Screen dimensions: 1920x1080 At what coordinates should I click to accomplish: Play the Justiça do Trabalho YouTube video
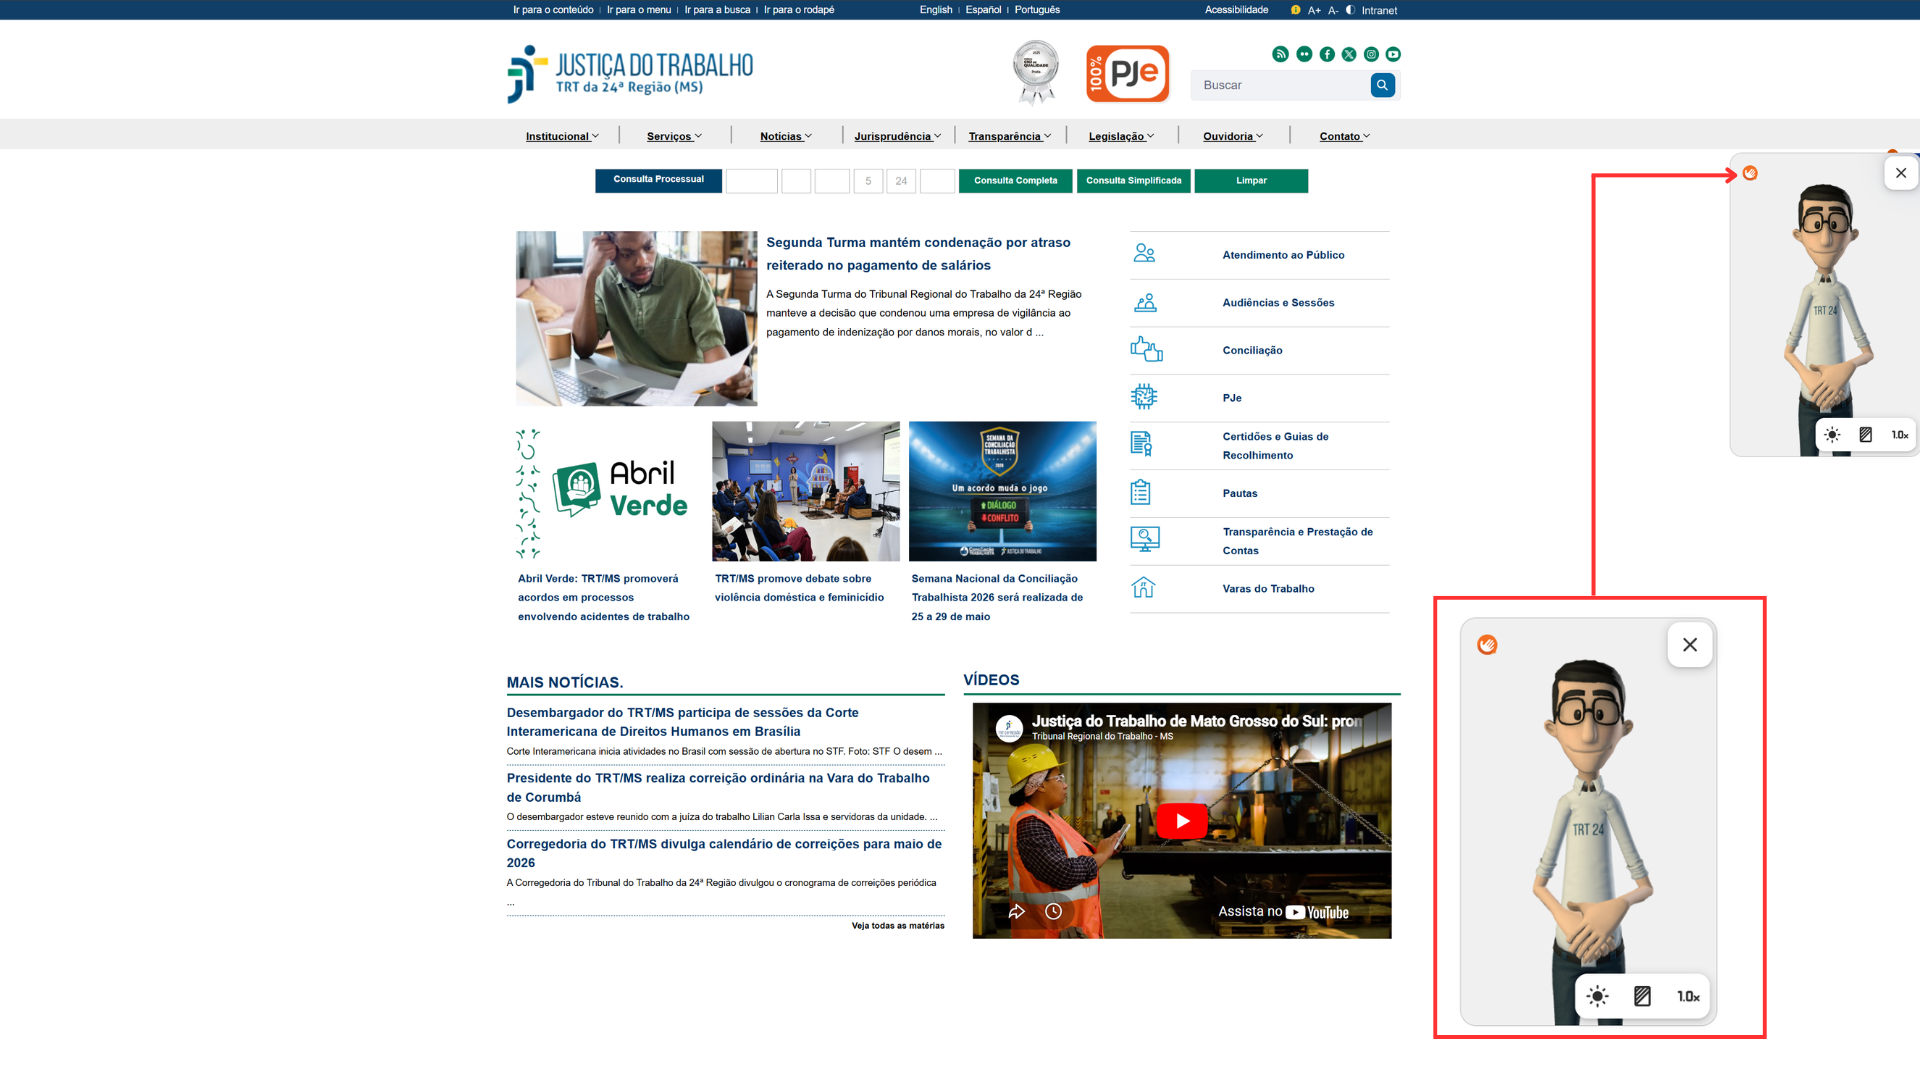(x=1182, y=821)
